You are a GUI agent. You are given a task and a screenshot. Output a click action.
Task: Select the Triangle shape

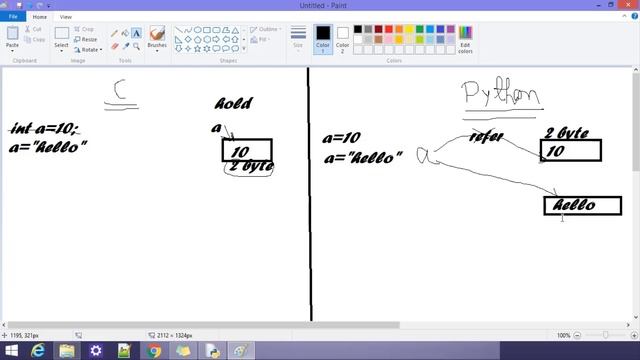[235, 30]
